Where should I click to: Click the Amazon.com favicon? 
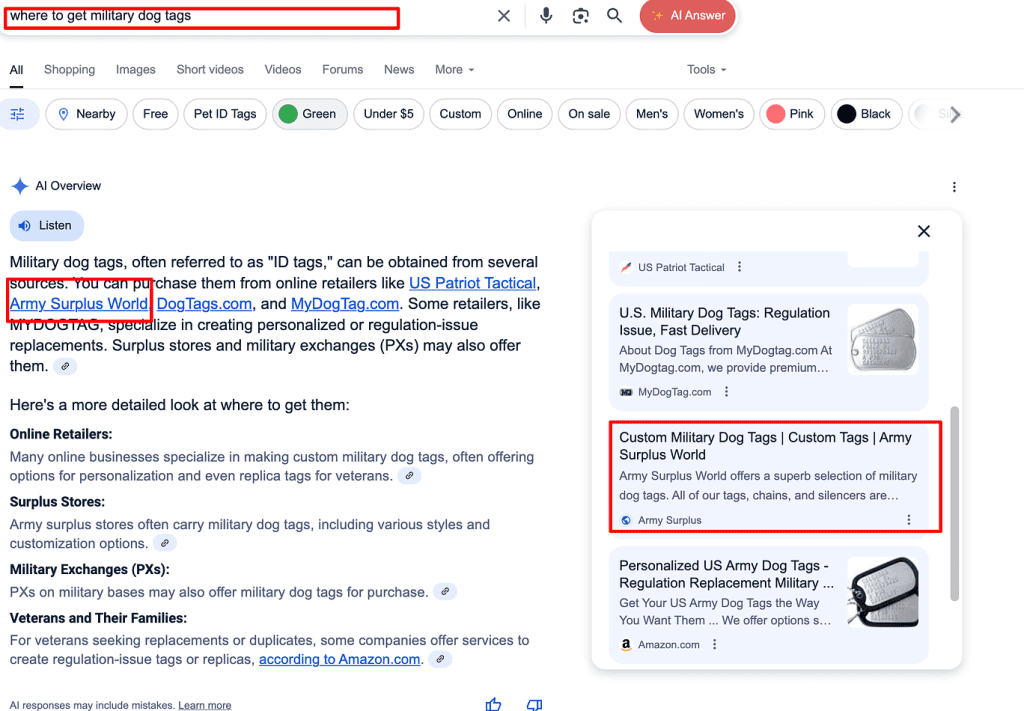click(626, 644)
